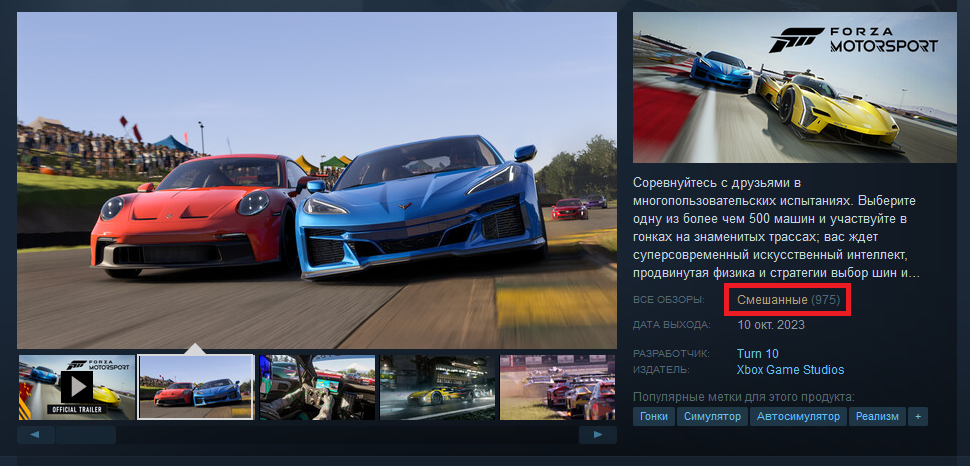Click the (975) review count
The width and height of the screenshot is (970, 466).
tap(826, 300)
